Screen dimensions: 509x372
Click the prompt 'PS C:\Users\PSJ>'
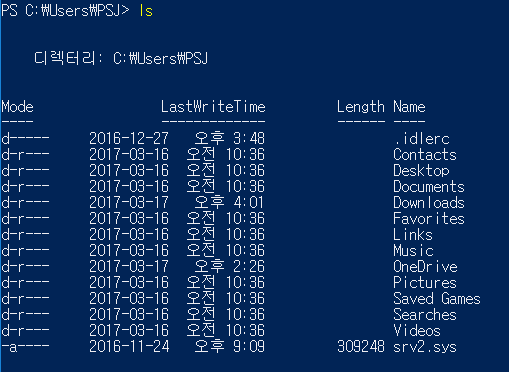coord(65,11)
